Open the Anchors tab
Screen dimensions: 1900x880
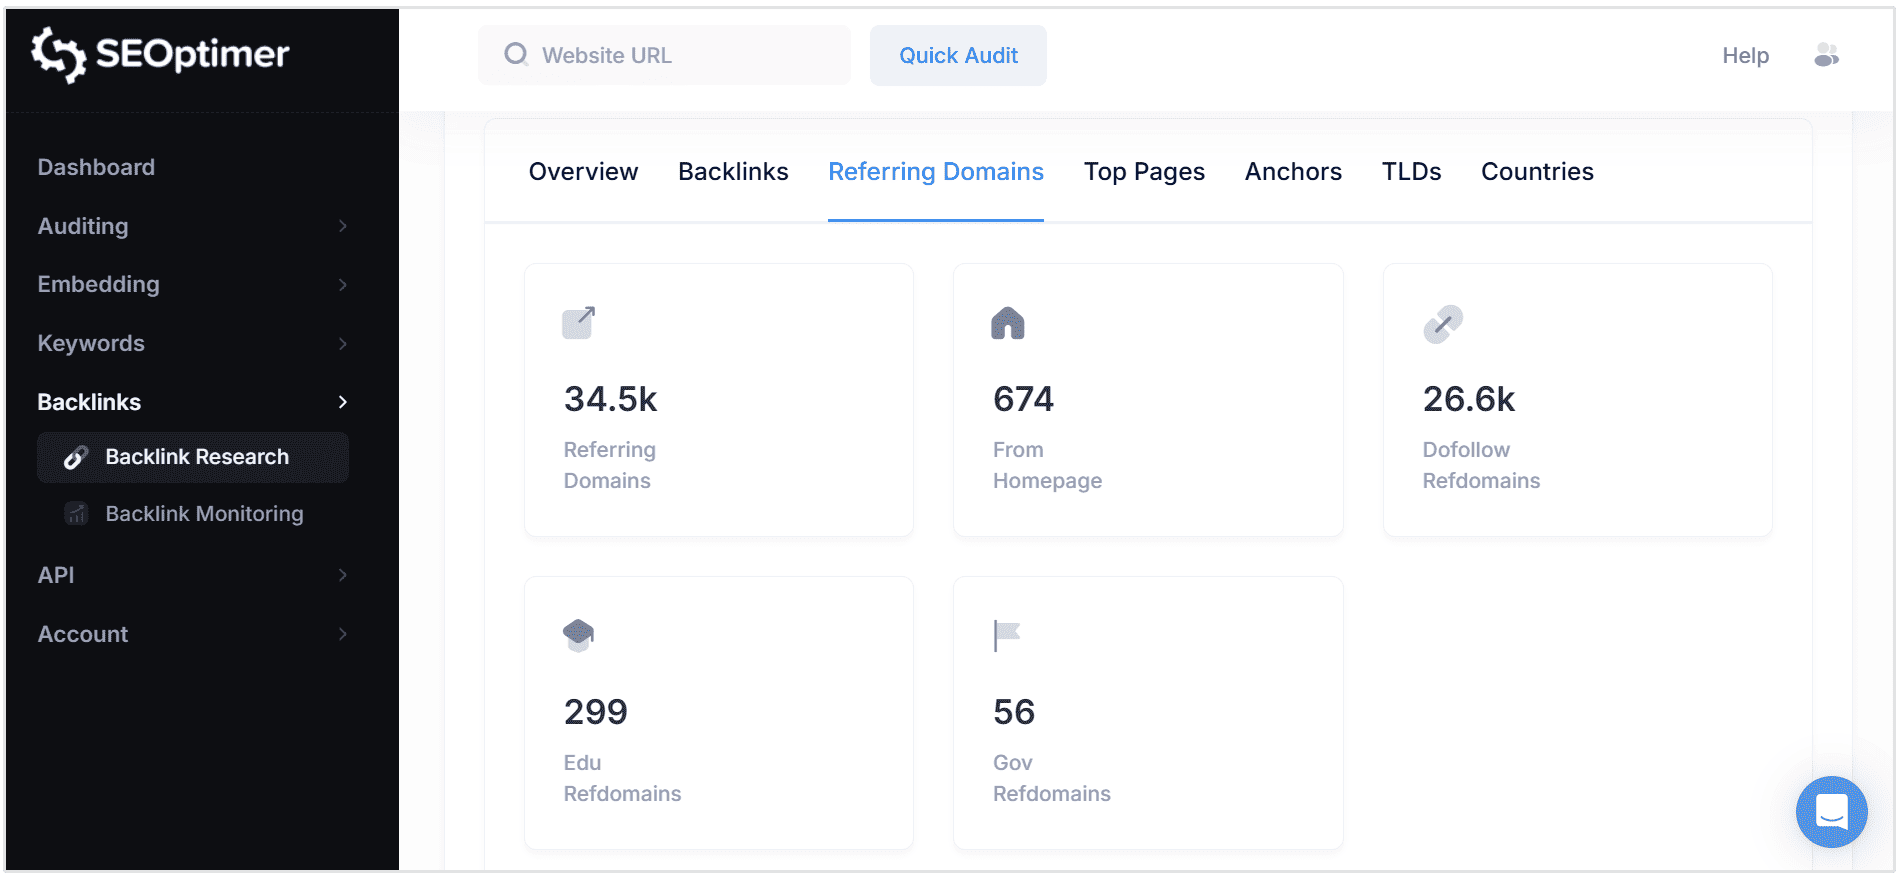[1293, 172]
